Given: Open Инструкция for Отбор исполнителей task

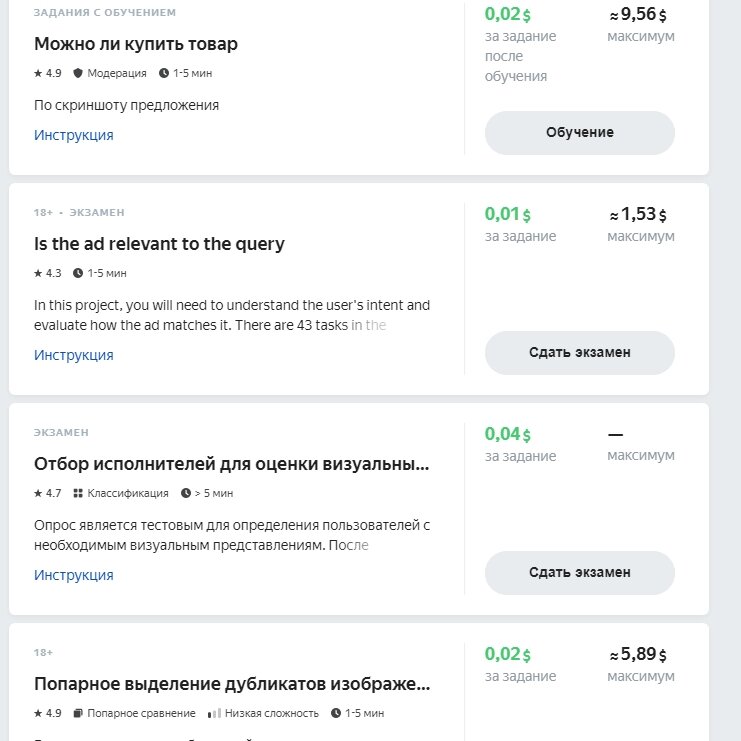Looking at the screenshot, I should coord(74,575).
